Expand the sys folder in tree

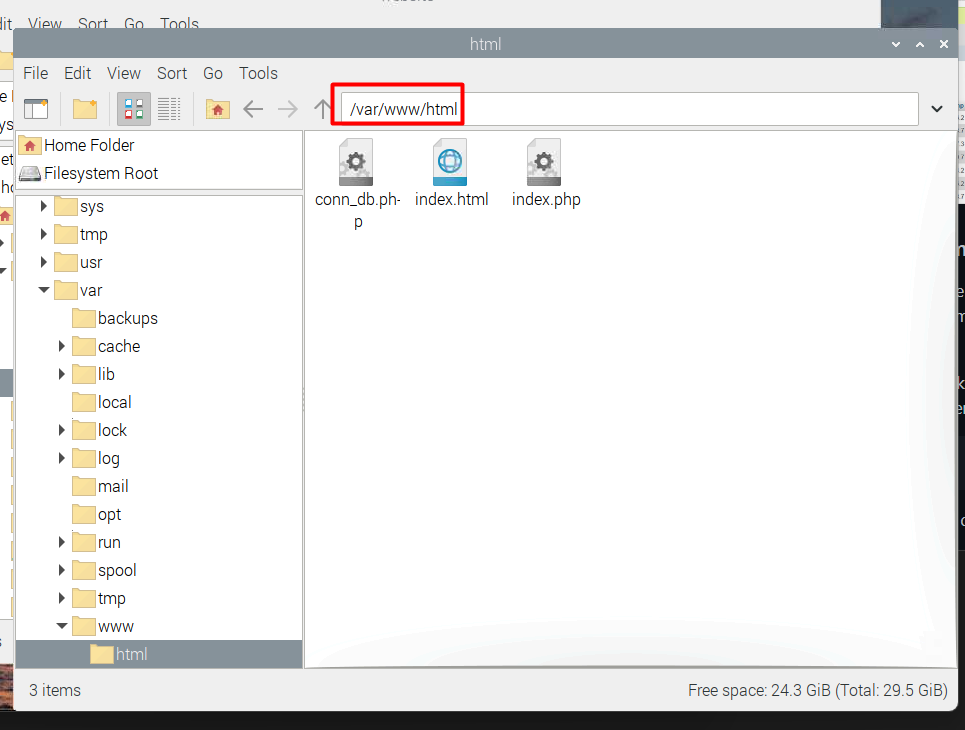tap(44, 206)
